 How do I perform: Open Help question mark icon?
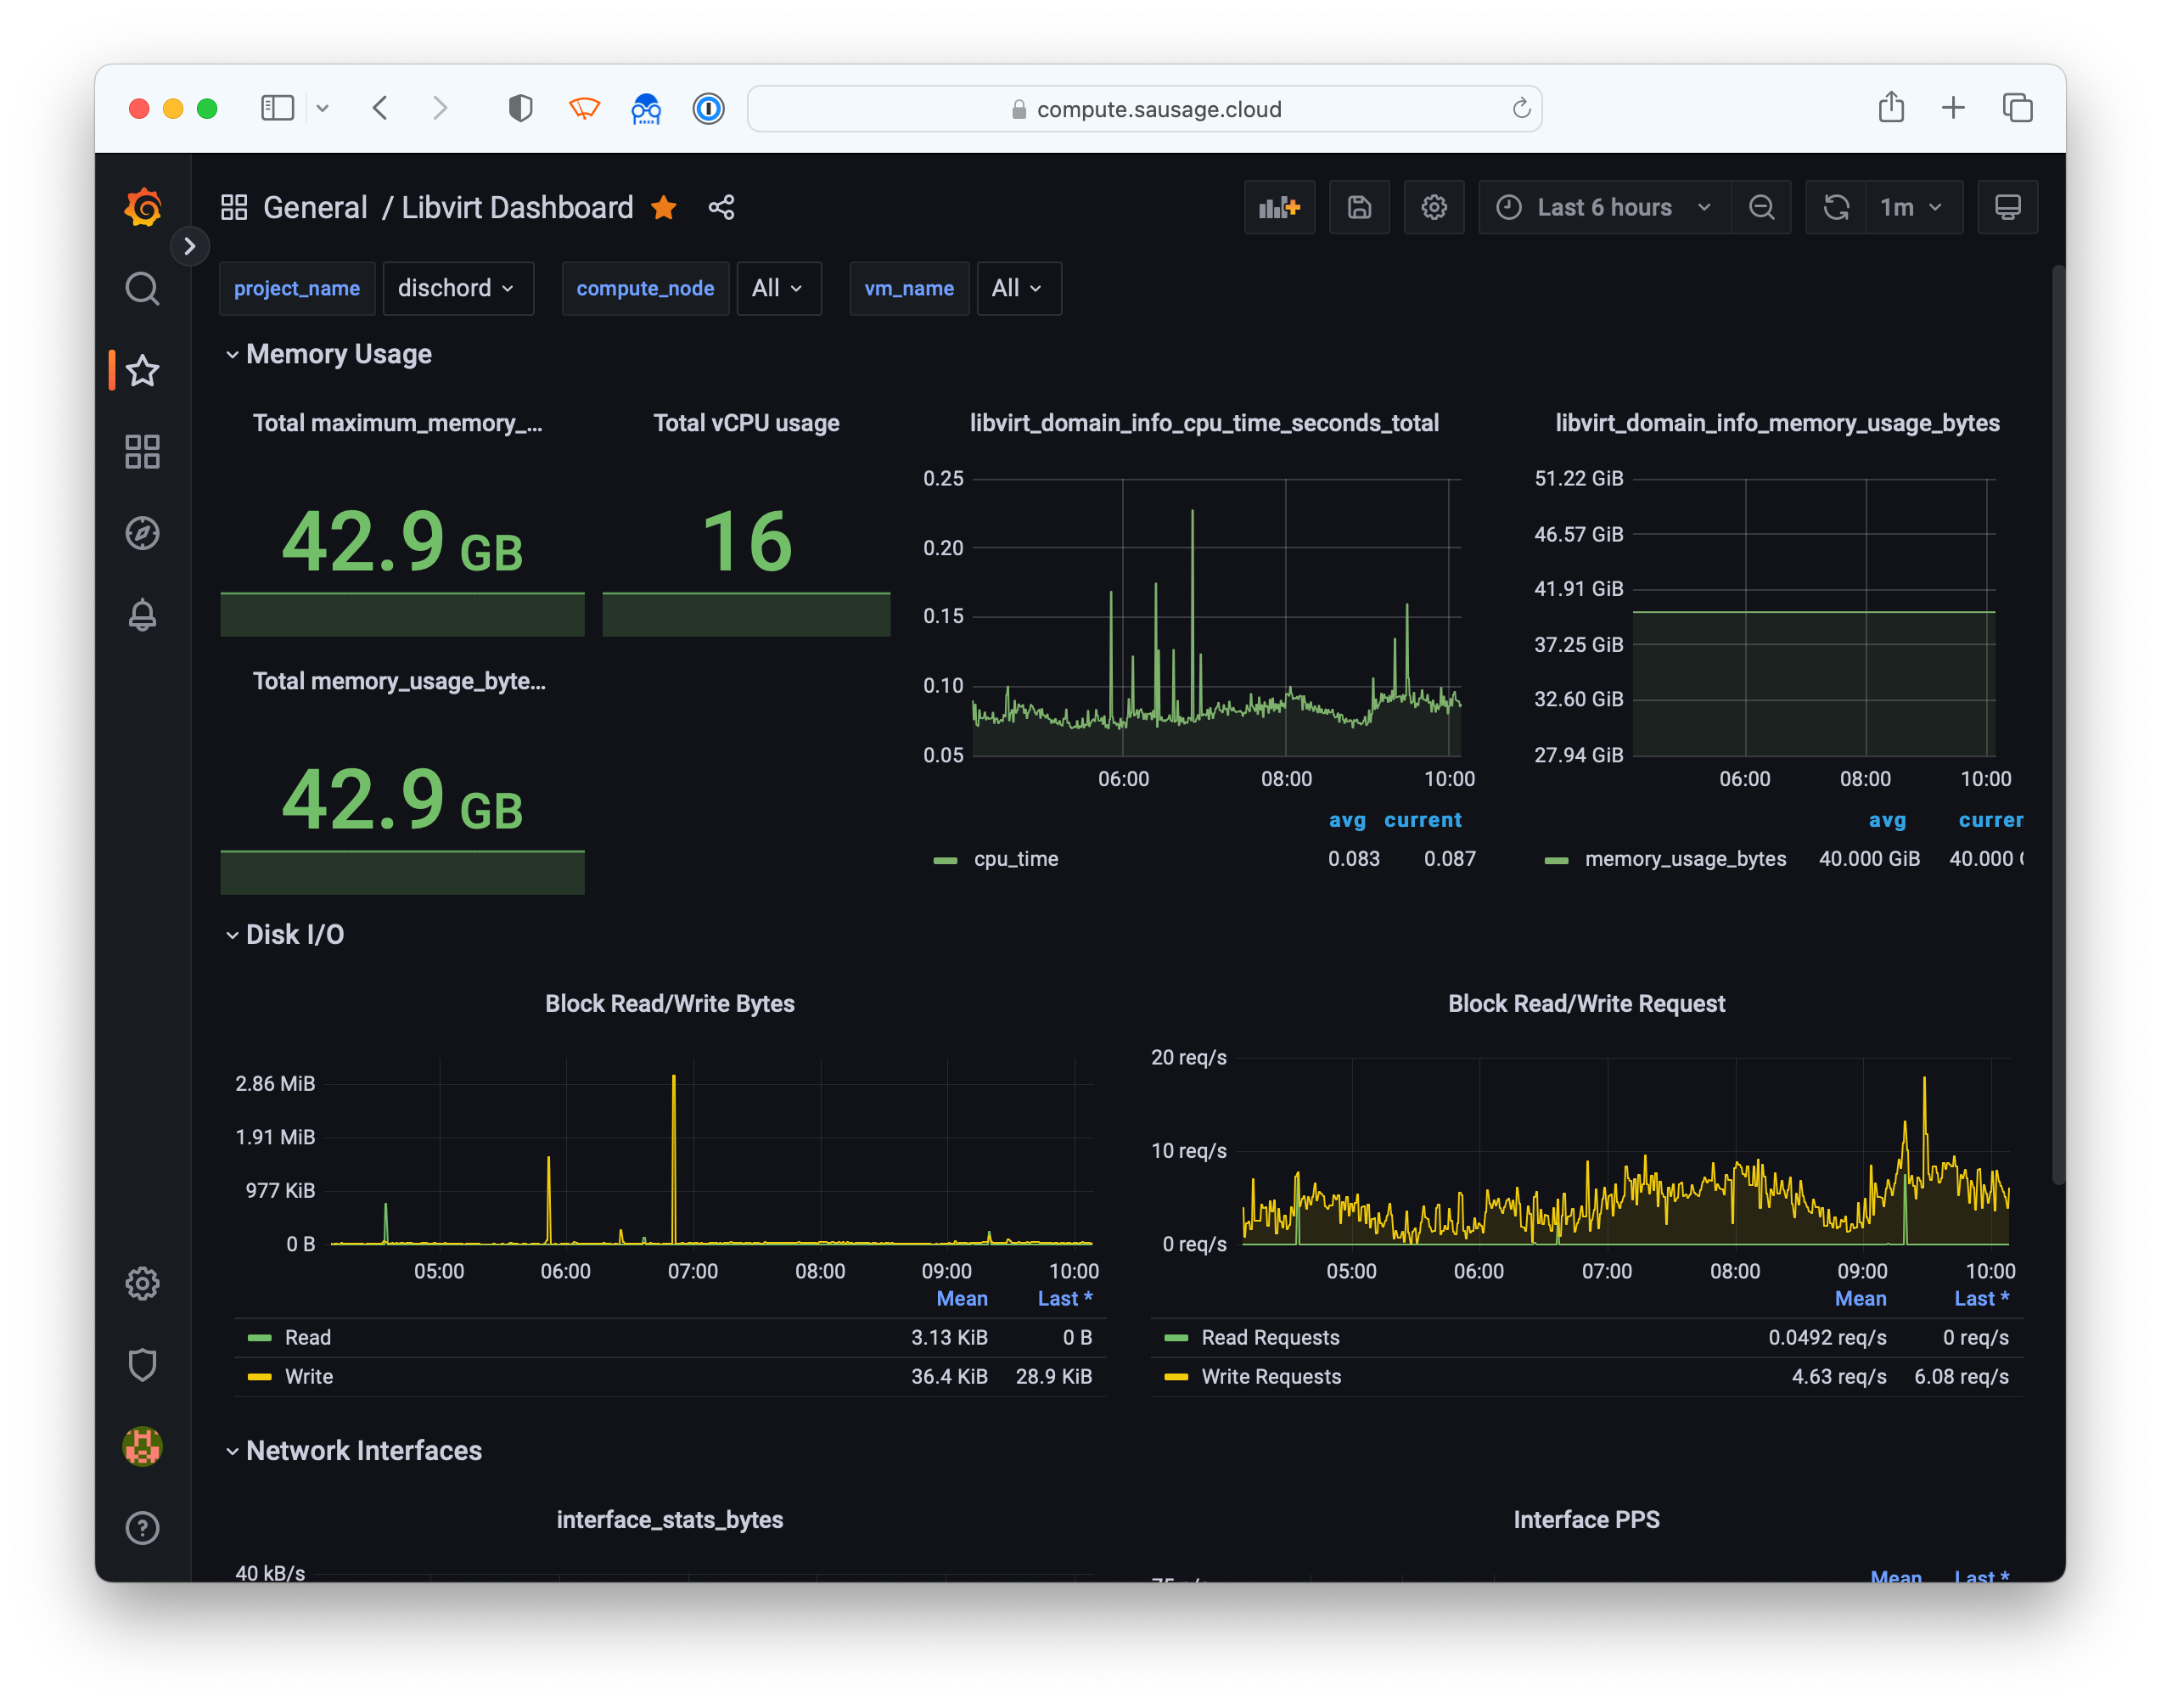click(x=143, y=1528)
